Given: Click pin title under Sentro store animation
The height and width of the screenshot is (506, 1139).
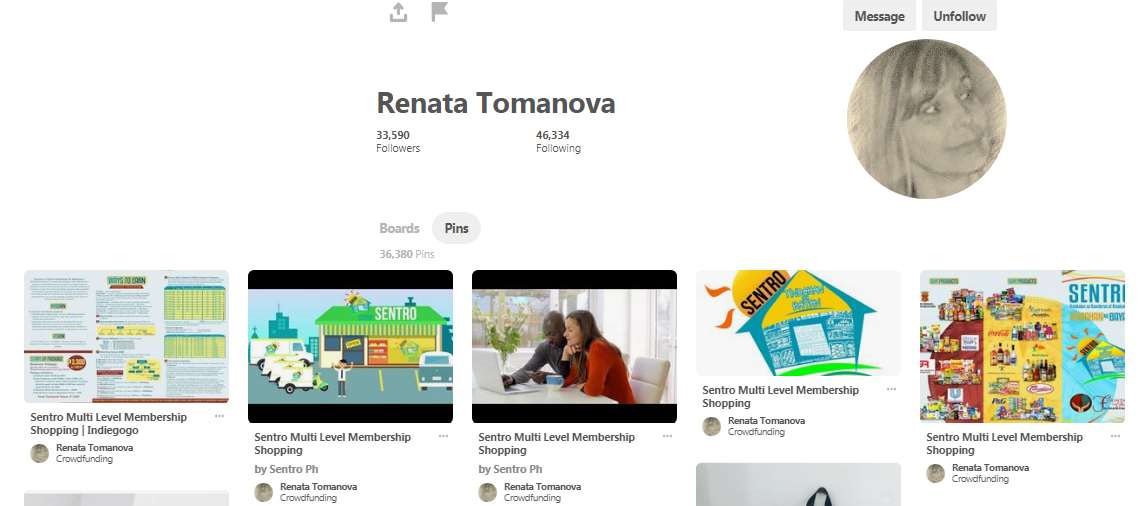Looking at the screenshot, I should pos(333,444).
